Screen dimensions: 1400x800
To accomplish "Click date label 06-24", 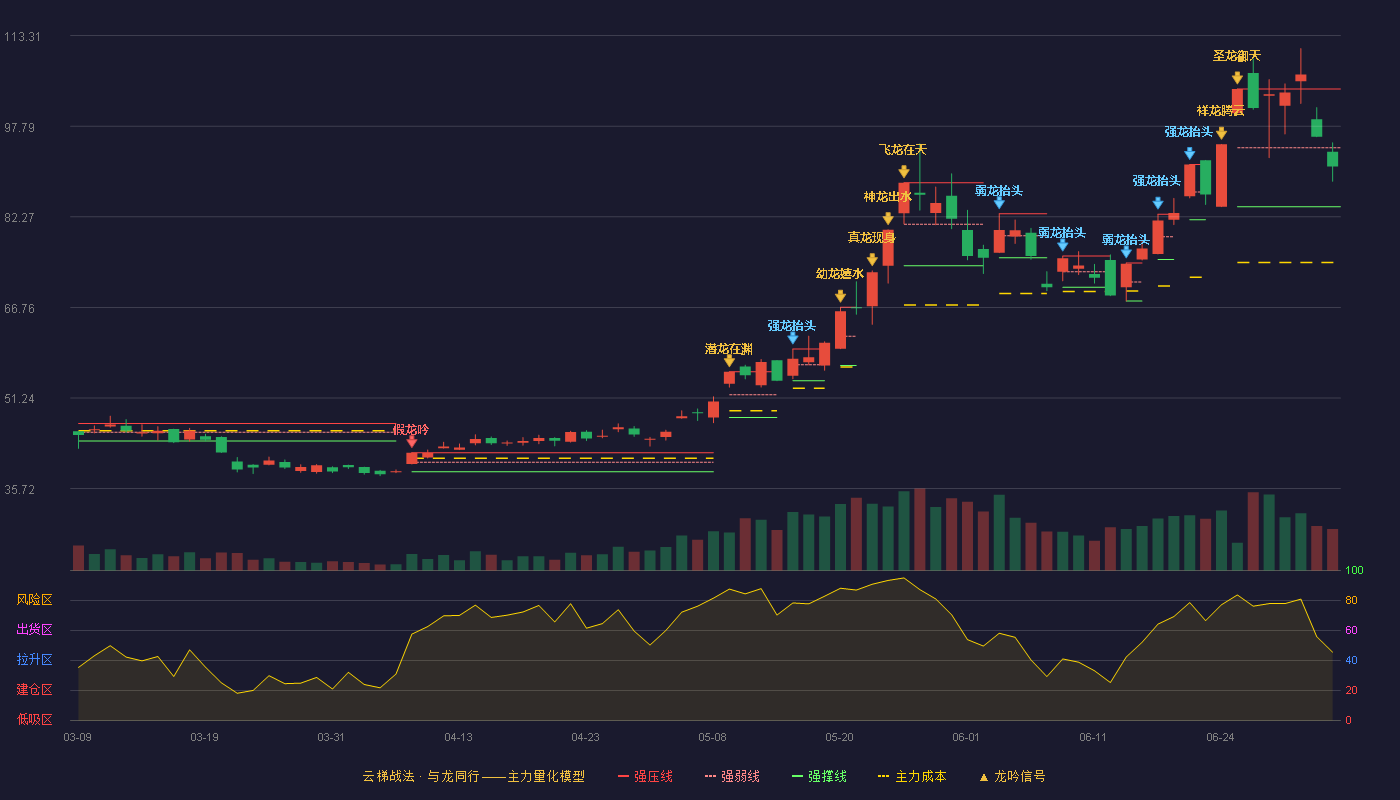I will pos(1220,737).
